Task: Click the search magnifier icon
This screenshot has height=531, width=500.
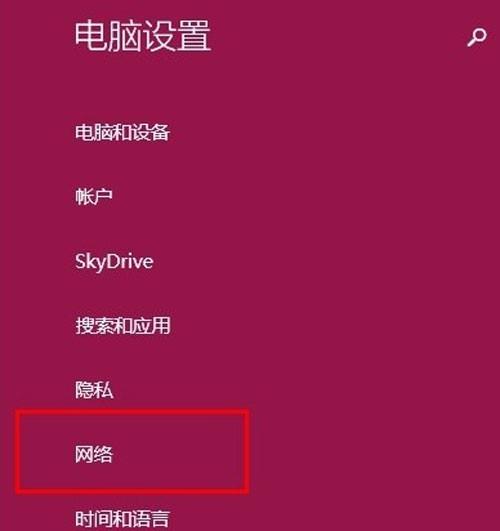Action: pos(477,37)
